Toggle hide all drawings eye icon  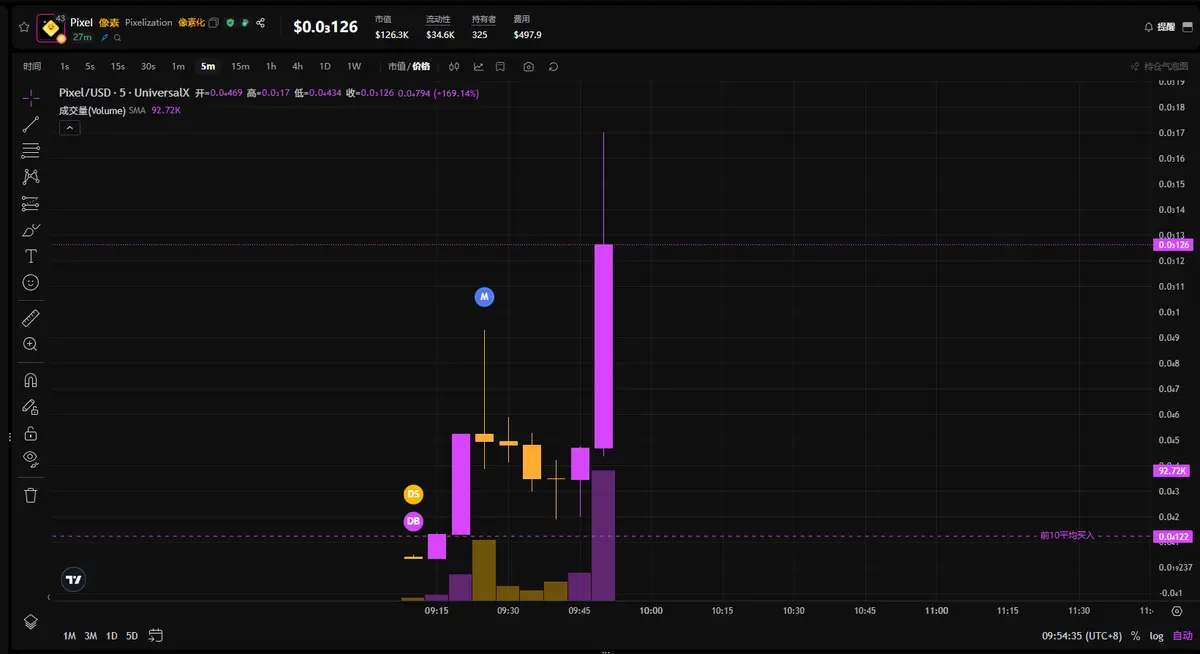point(31,459)
